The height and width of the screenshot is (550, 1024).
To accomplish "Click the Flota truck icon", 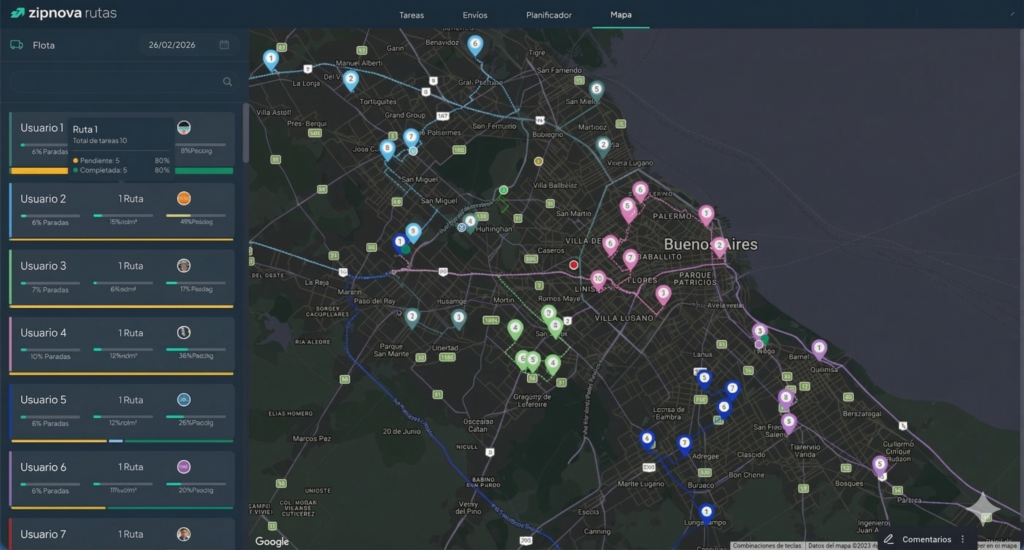I will pos(16,45).
